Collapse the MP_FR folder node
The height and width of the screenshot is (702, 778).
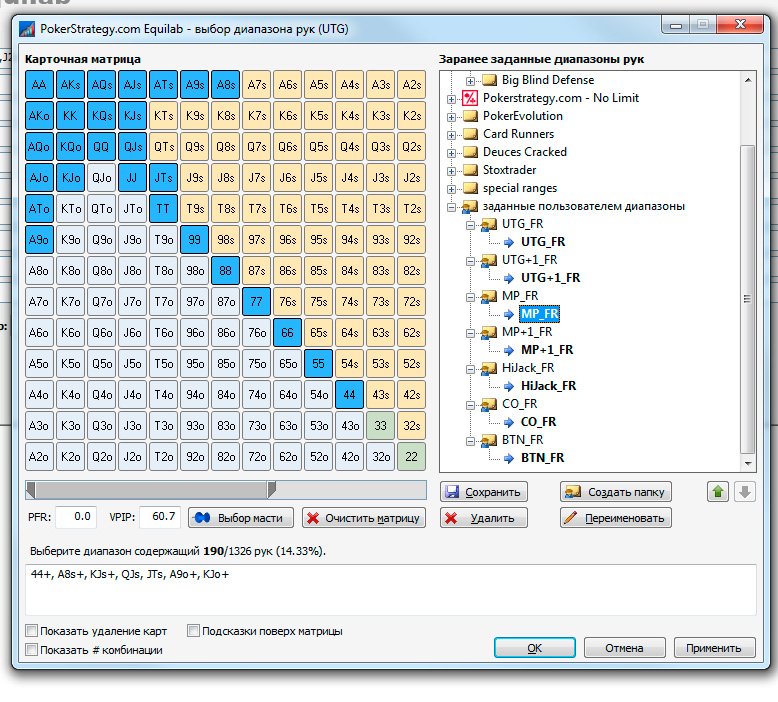pos(470,297)
